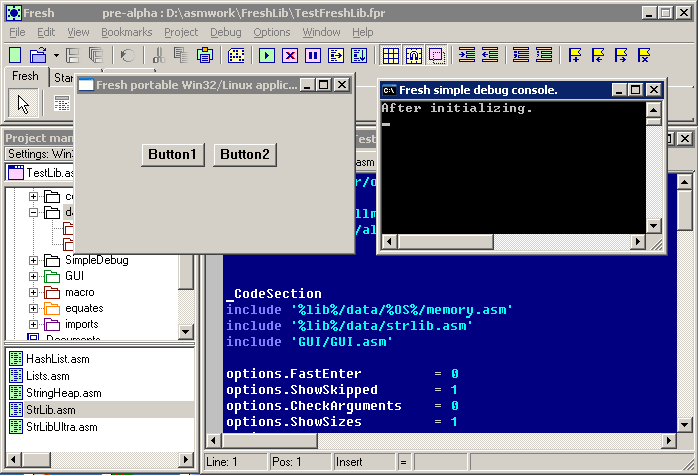This screenshot has width=698, height=475.
Task: Click Button2 in the form window
Action: (x=245, y=155)
